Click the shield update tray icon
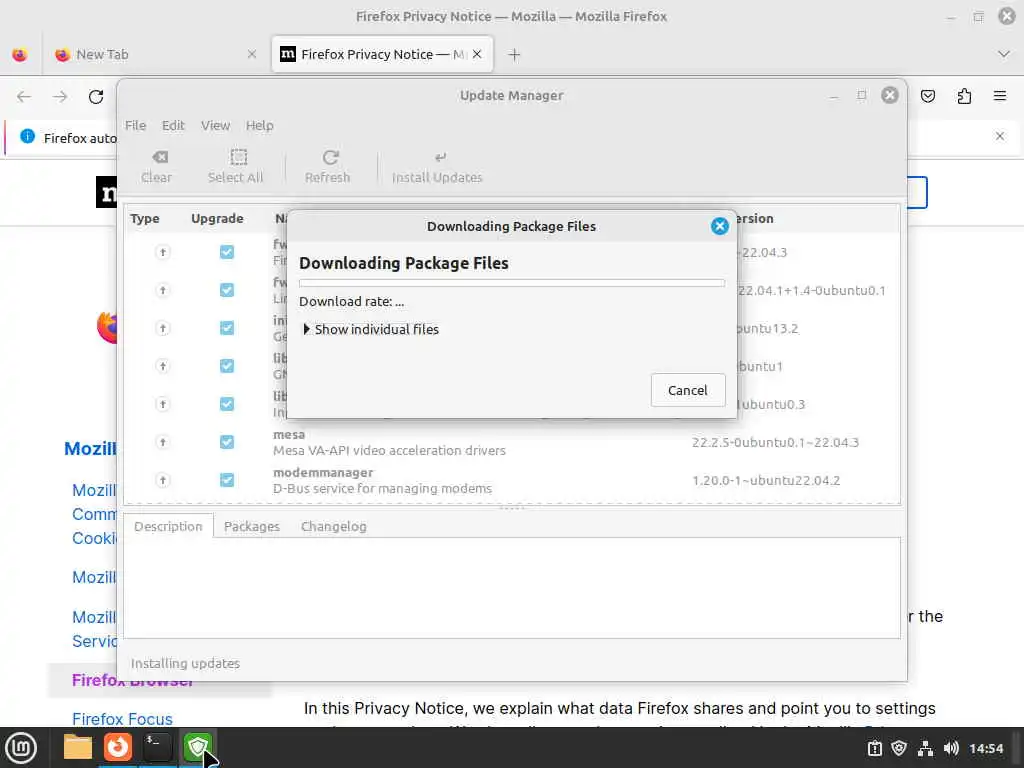 coord(899,748)
